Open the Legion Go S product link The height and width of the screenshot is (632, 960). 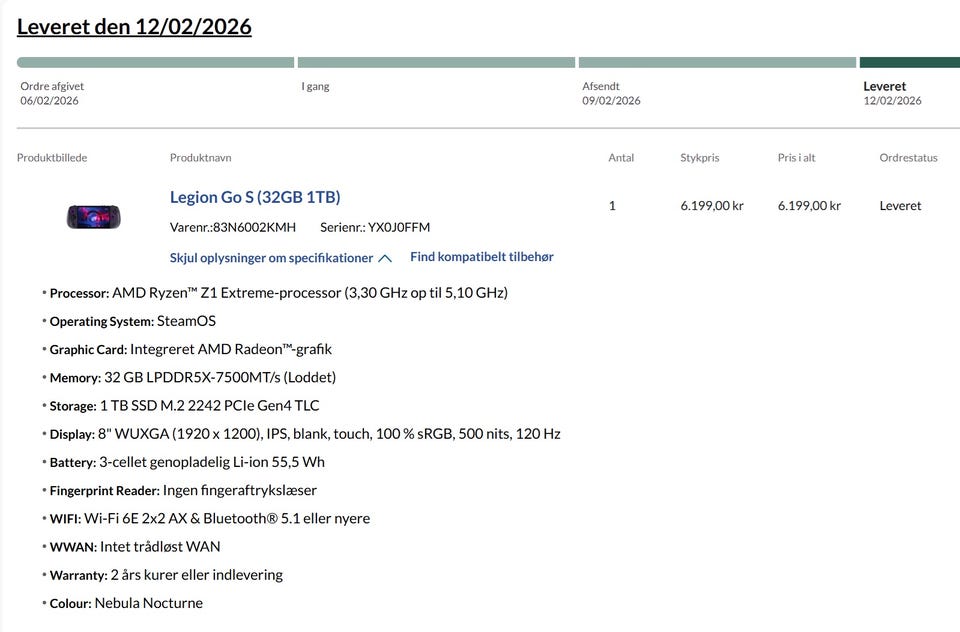pos(255,197)
